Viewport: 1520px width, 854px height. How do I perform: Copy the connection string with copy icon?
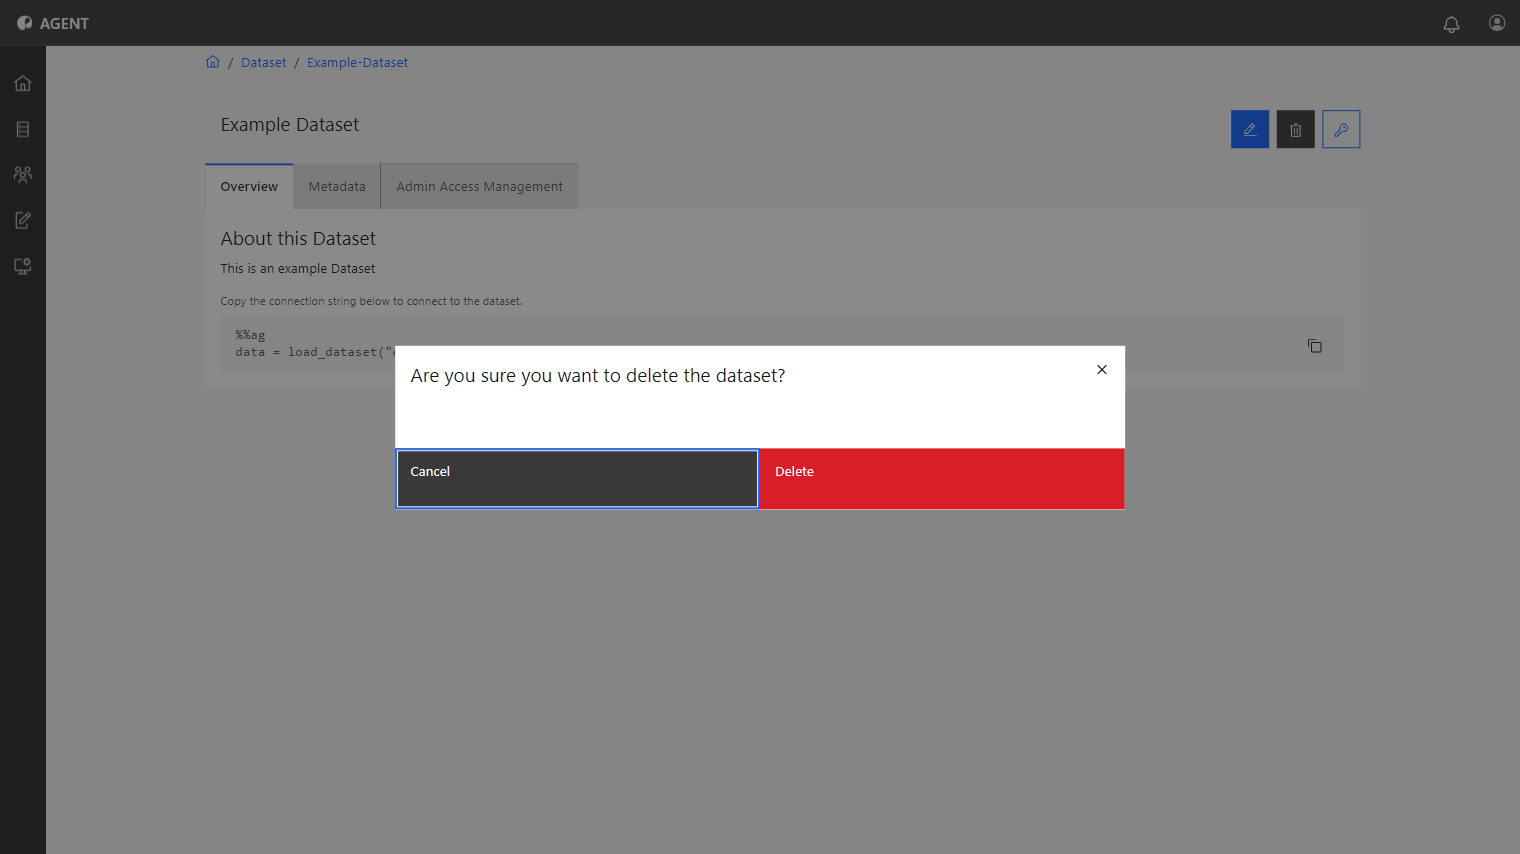(1315, 346)
